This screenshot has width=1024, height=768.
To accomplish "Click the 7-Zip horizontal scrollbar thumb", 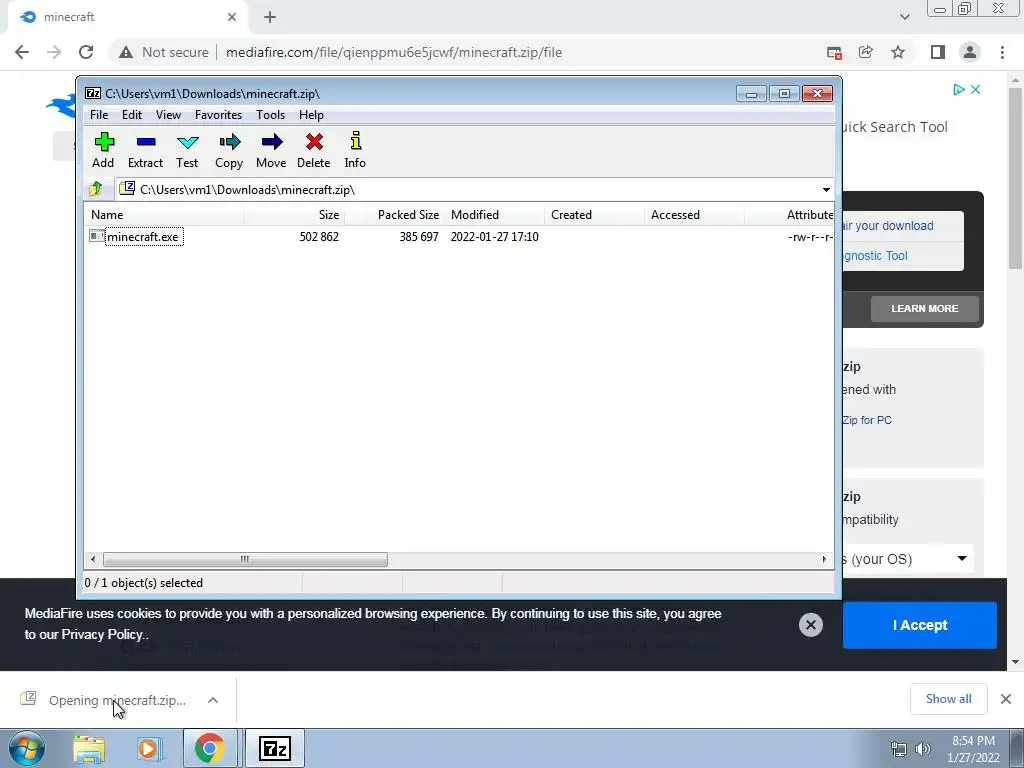I will [245, 560].
